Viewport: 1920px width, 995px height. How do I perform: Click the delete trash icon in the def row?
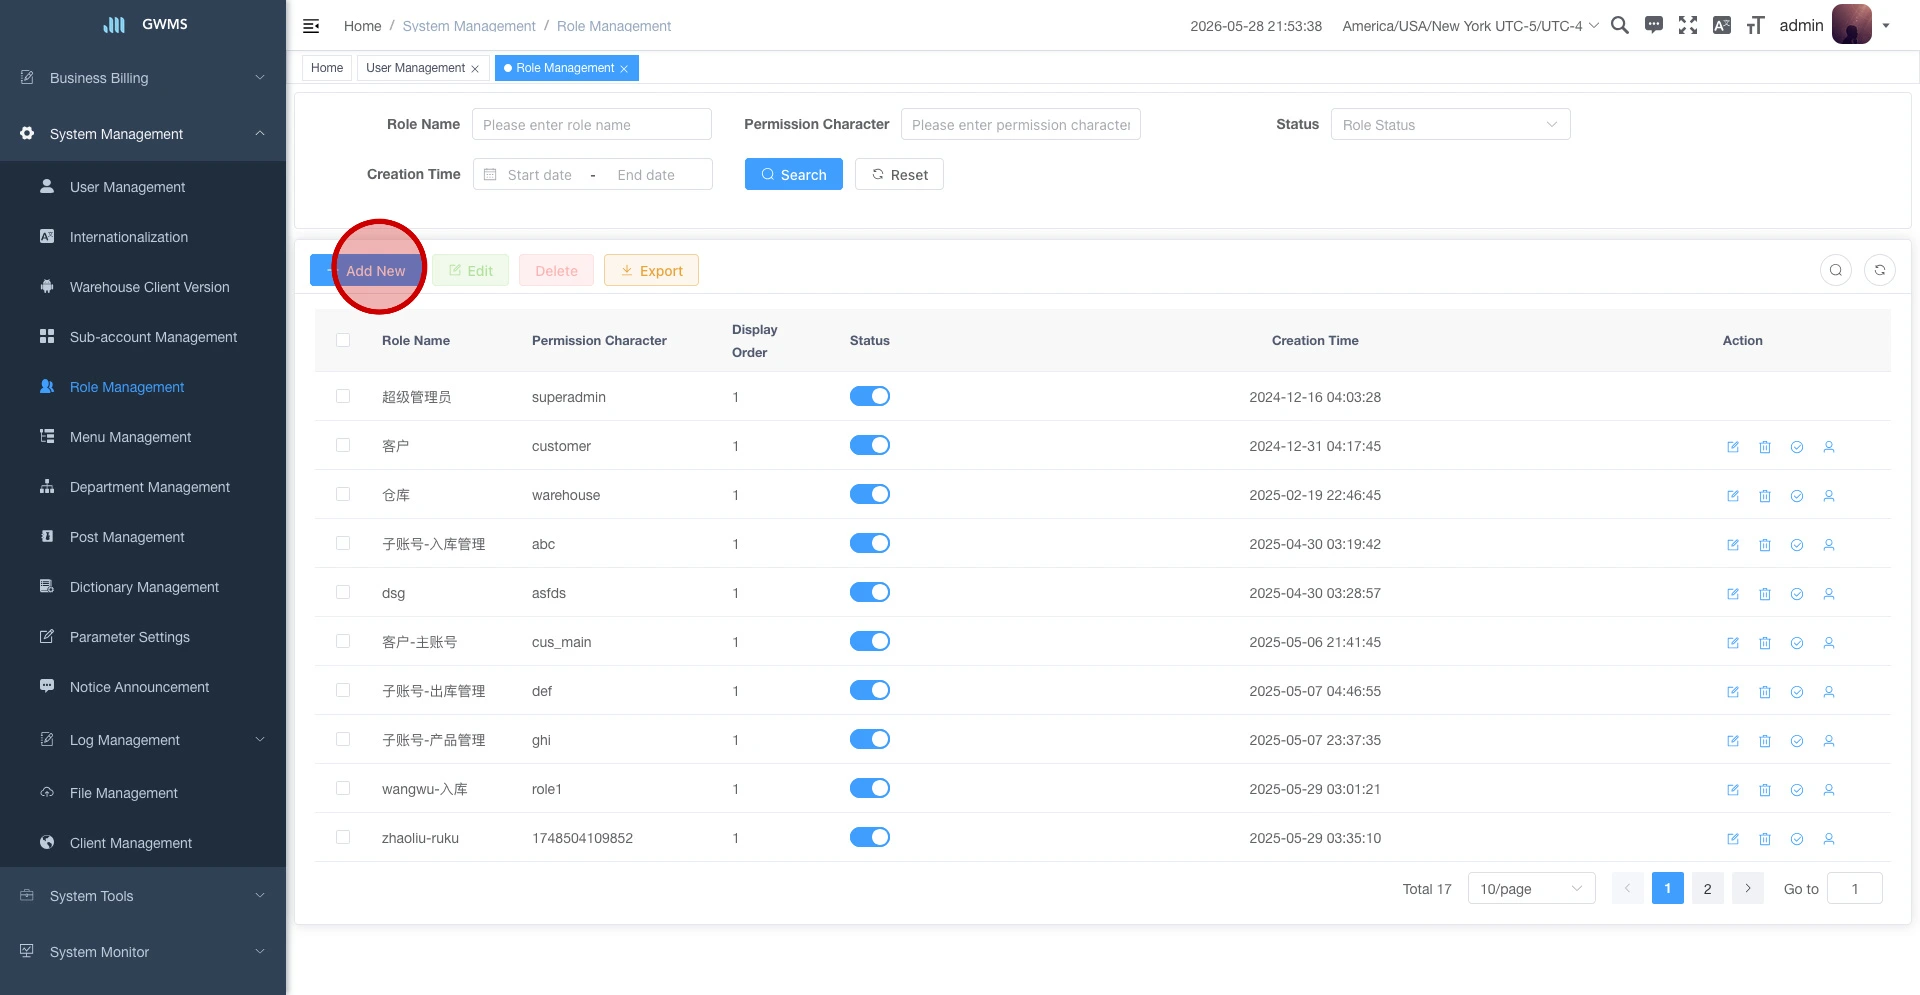[x=1765, y=692]
